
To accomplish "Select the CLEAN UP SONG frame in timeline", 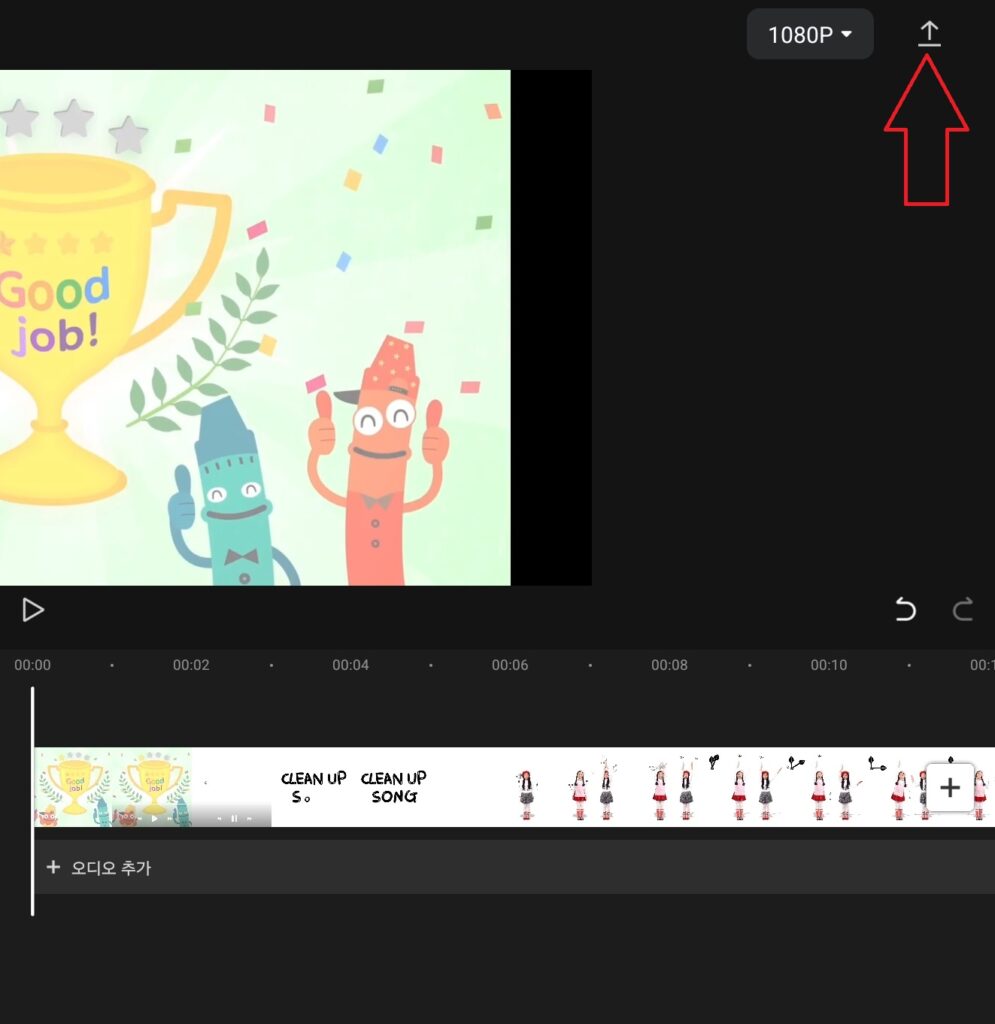I will 393,787.
